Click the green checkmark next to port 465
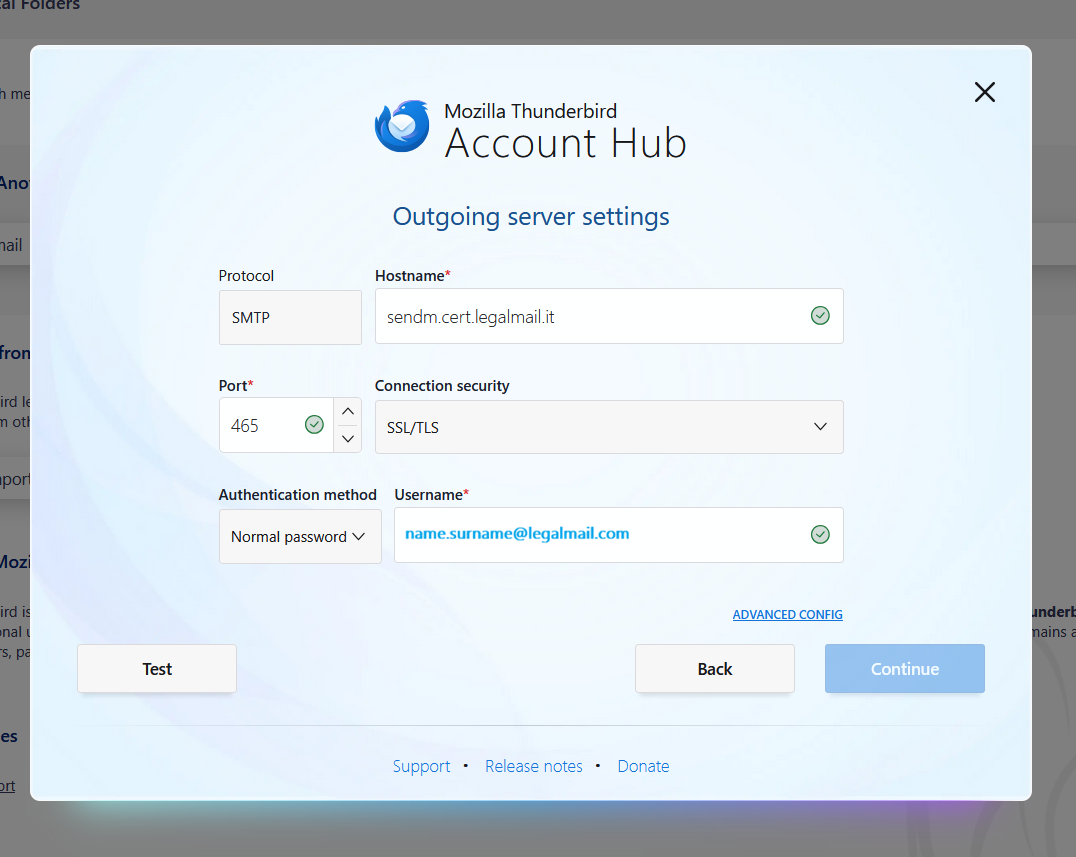This screenshot has width=1076, height=857. point(314,425)
